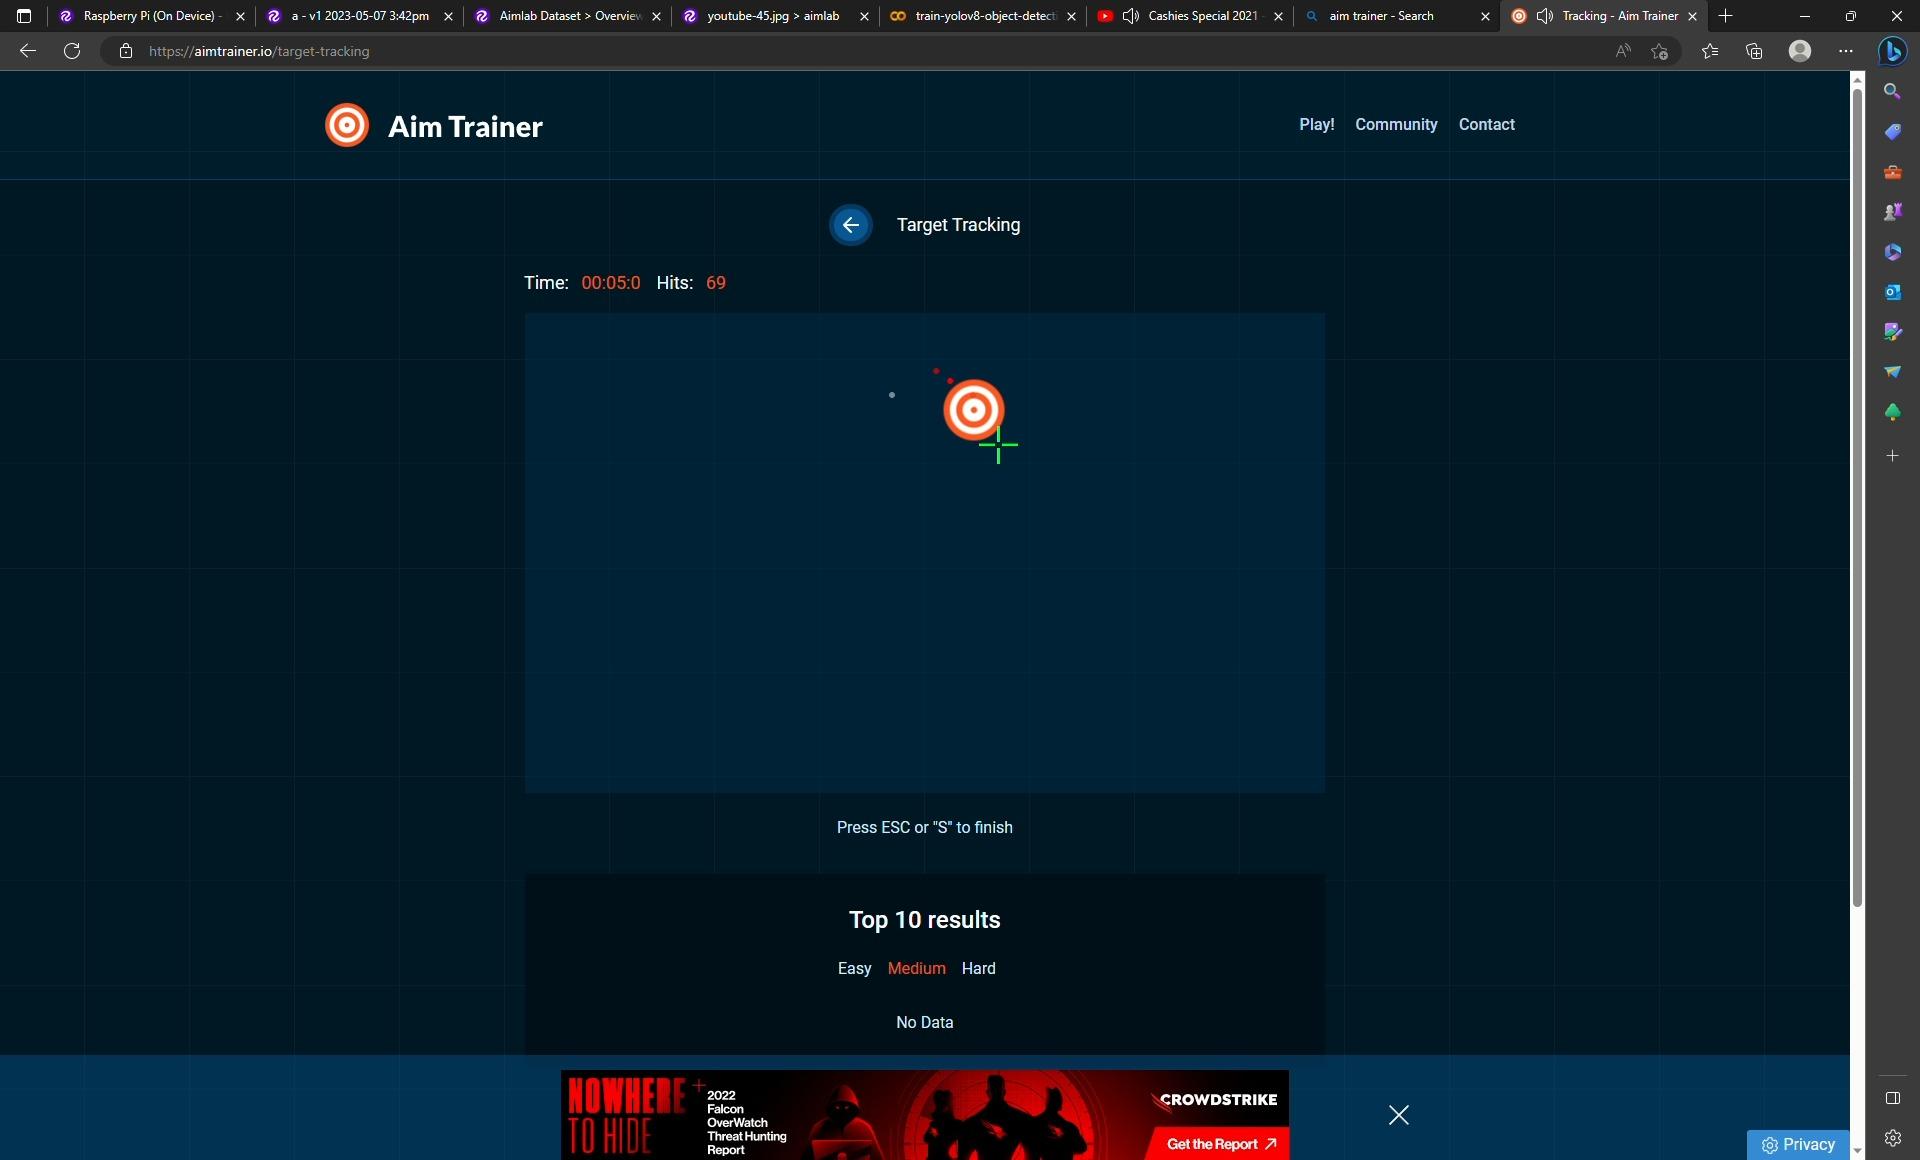Toggle sidebar layout icon at bottom
1920x1160 pixels.
coord(1892,1098)
